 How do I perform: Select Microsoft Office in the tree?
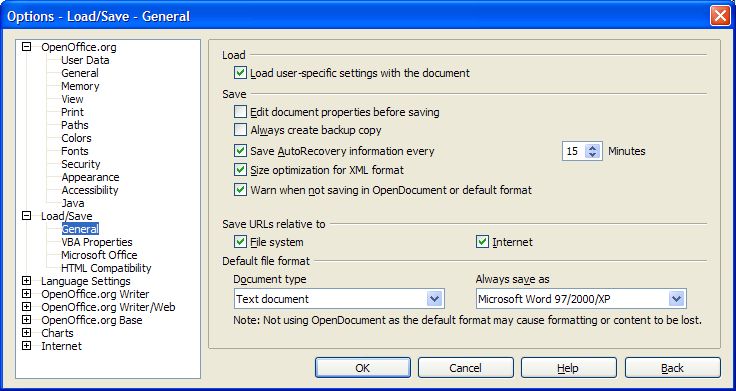pyautogui.click(x=99, y=255)
